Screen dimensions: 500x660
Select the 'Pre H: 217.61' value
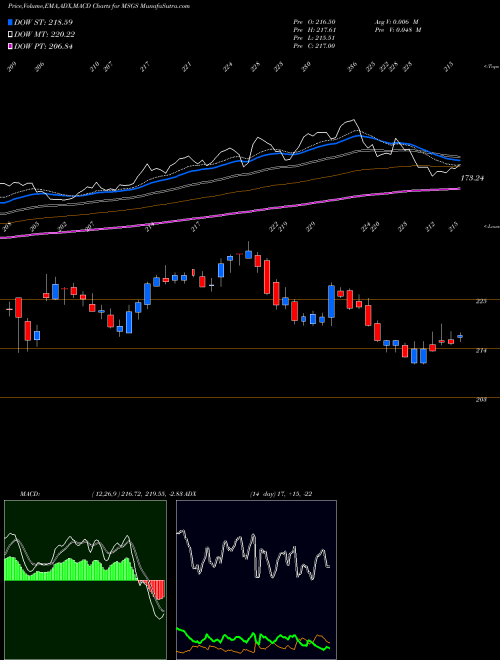(314, 30)
